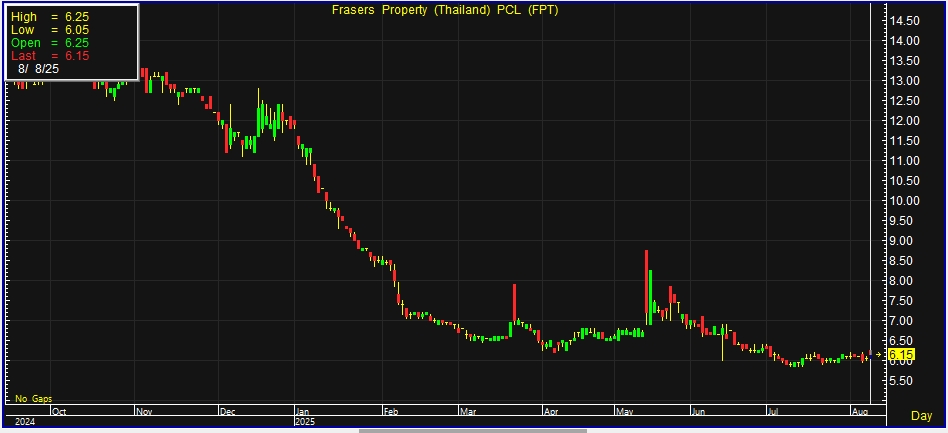948x433 pixels.
Task: Click the Mar label on the time axis
Action: tap(468, 412)
